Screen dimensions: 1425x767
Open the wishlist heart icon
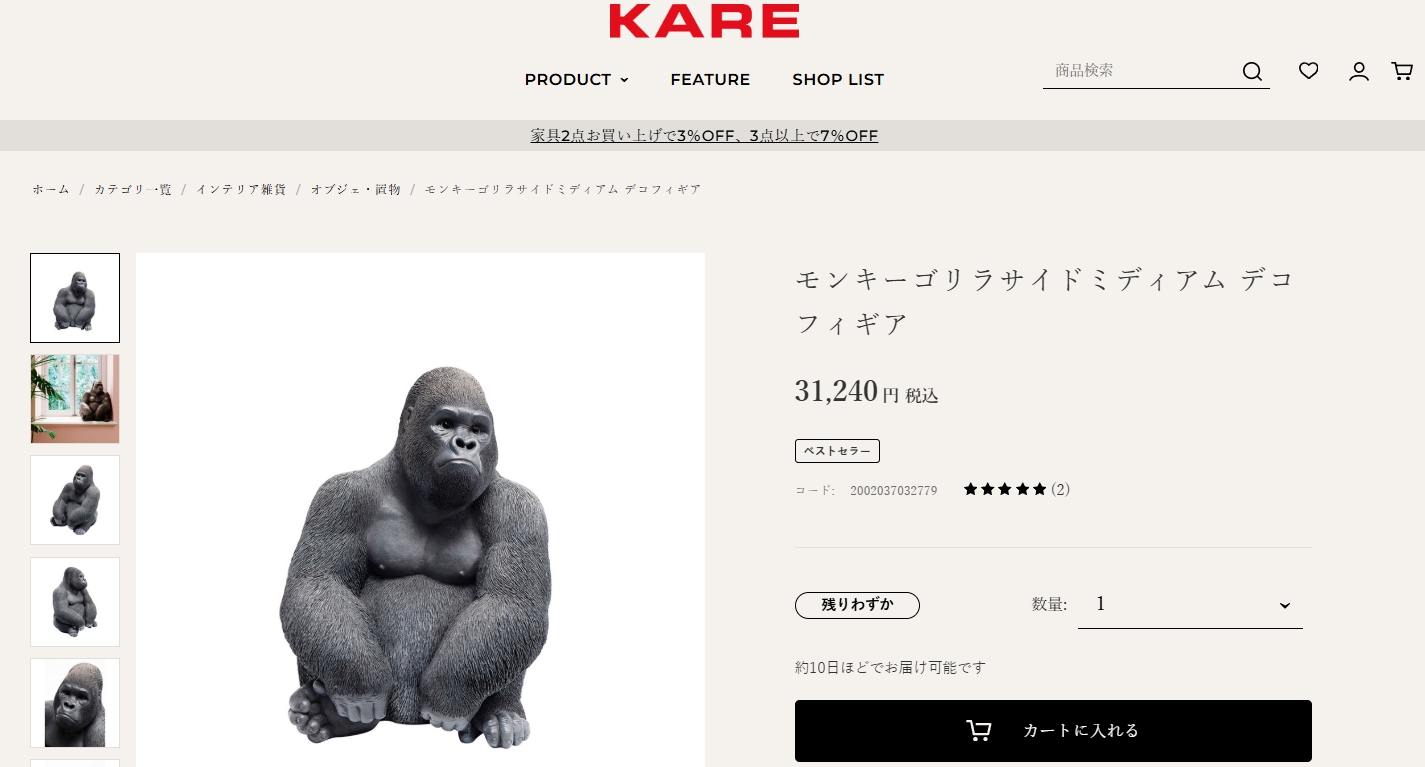click(x=1308, y=70)
